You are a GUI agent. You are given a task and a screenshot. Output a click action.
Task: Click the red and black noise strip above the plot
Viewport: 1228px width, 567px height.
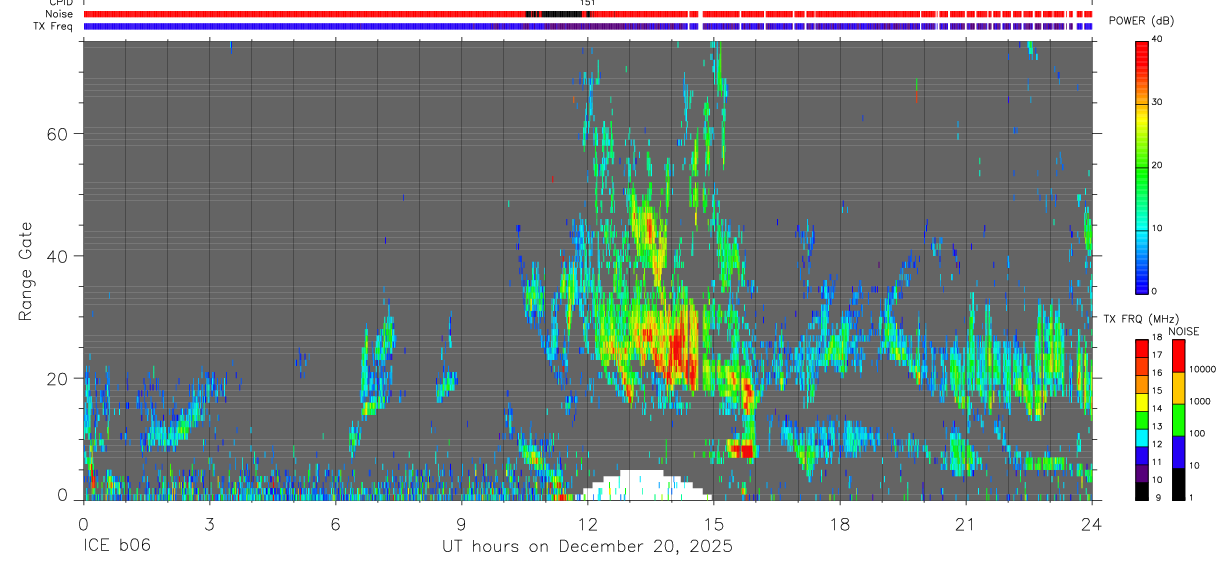click(x=587, y=14)
